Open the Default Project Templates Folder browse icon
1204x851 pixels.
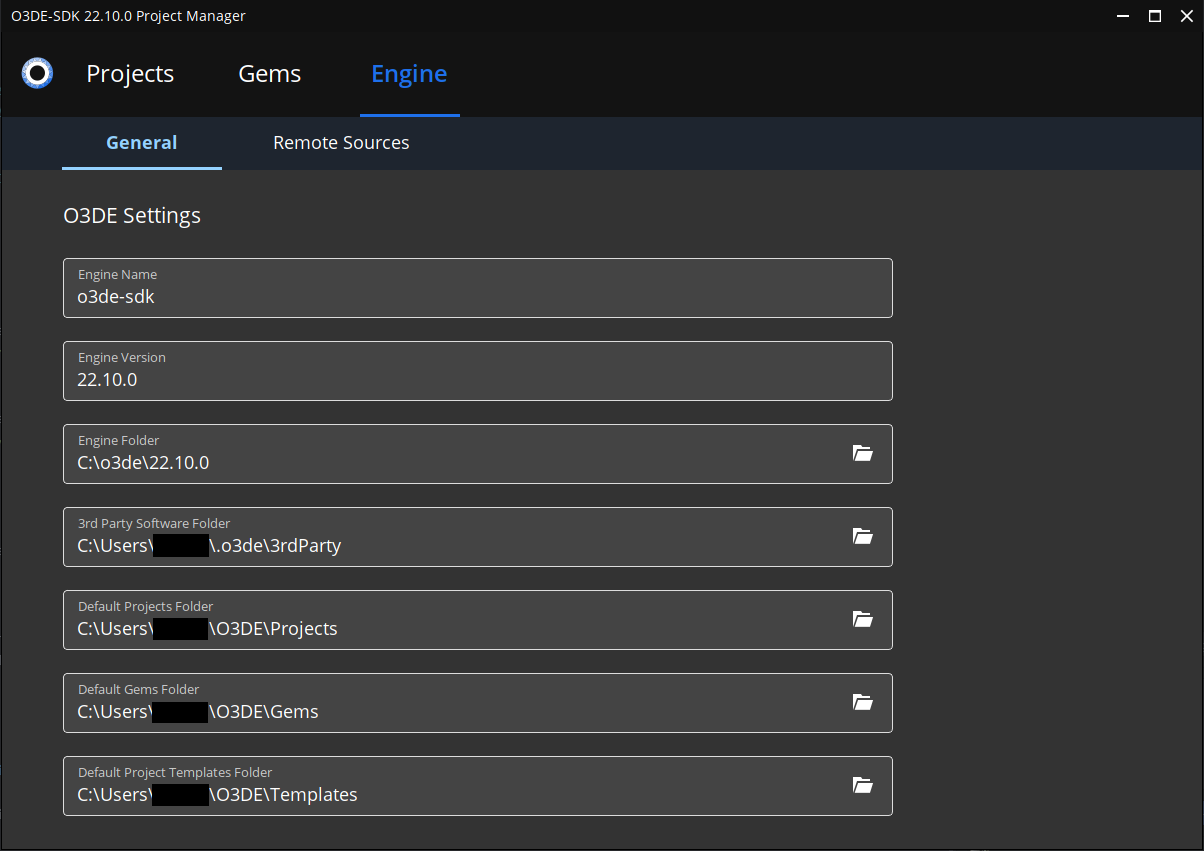tap(862, 785)
